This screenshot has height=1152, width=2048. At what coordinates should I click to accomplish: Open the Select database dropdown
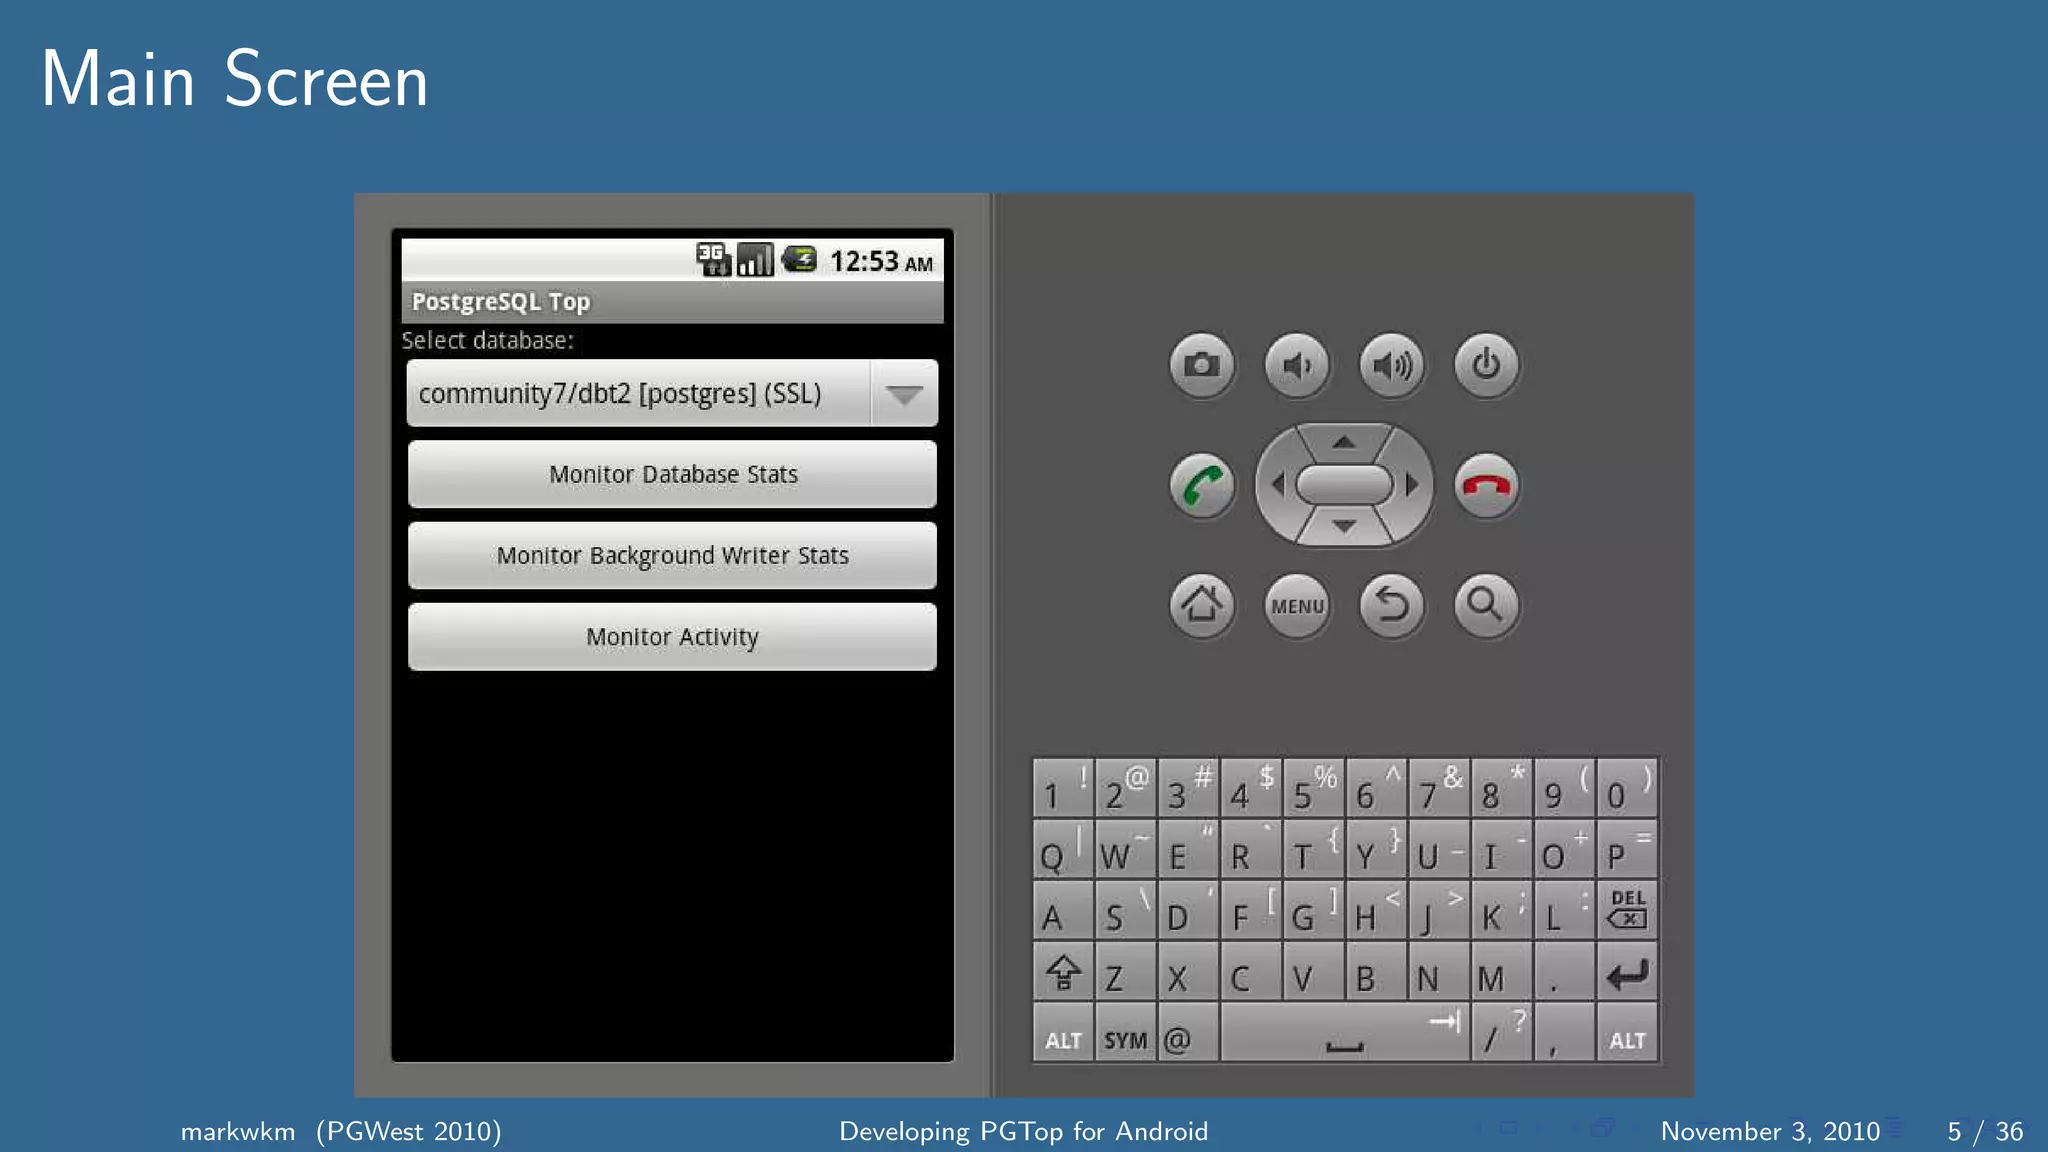coord(672,393)
